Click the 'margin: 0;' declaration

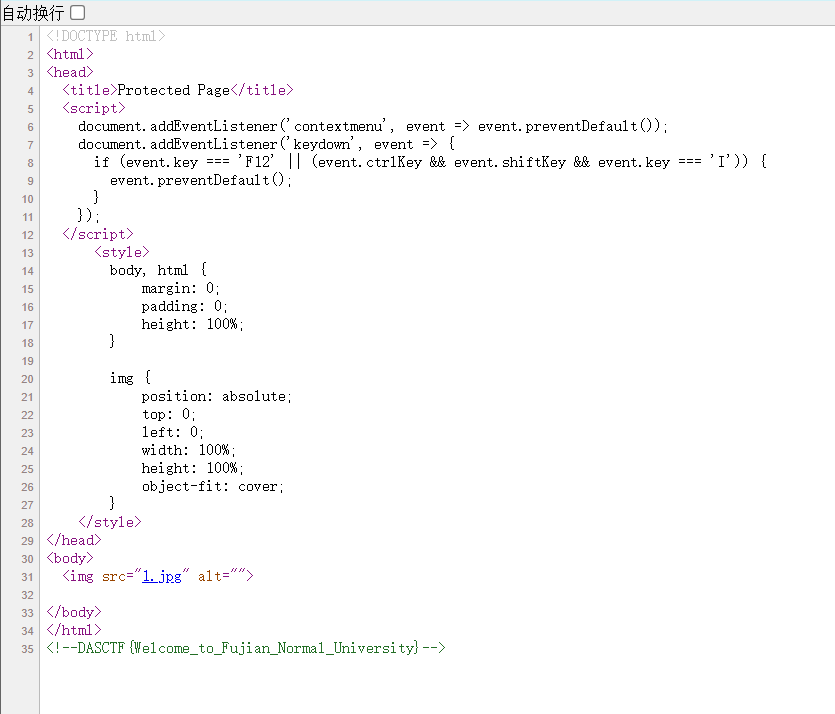(181, 289)
